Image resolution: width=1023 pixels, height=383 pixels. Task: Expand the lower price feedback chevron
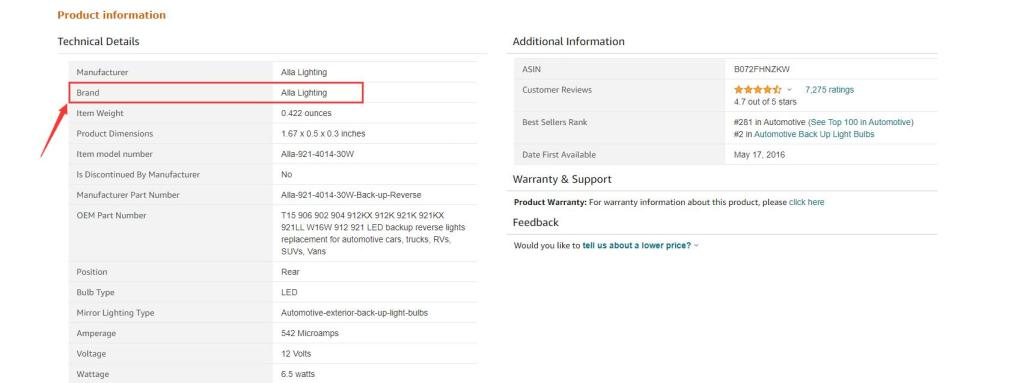[696, 245]
